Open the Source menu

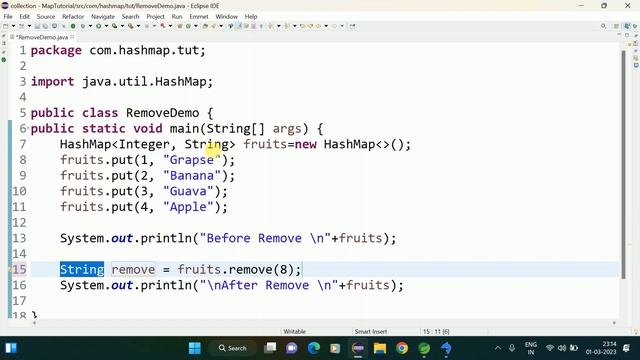pos(46,17)
